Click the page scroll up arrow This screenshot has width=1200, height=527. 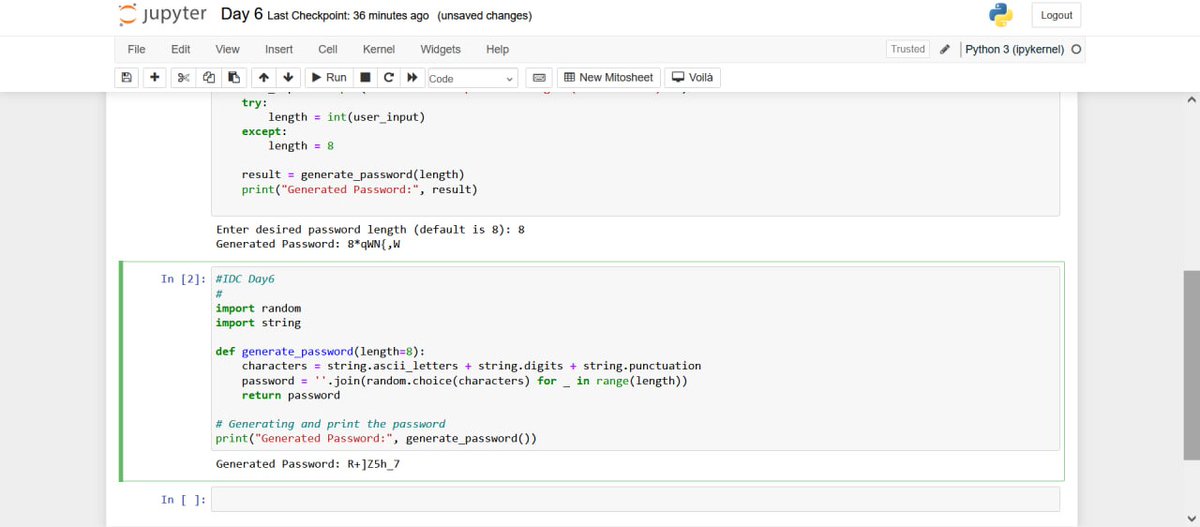[1190, 100]
